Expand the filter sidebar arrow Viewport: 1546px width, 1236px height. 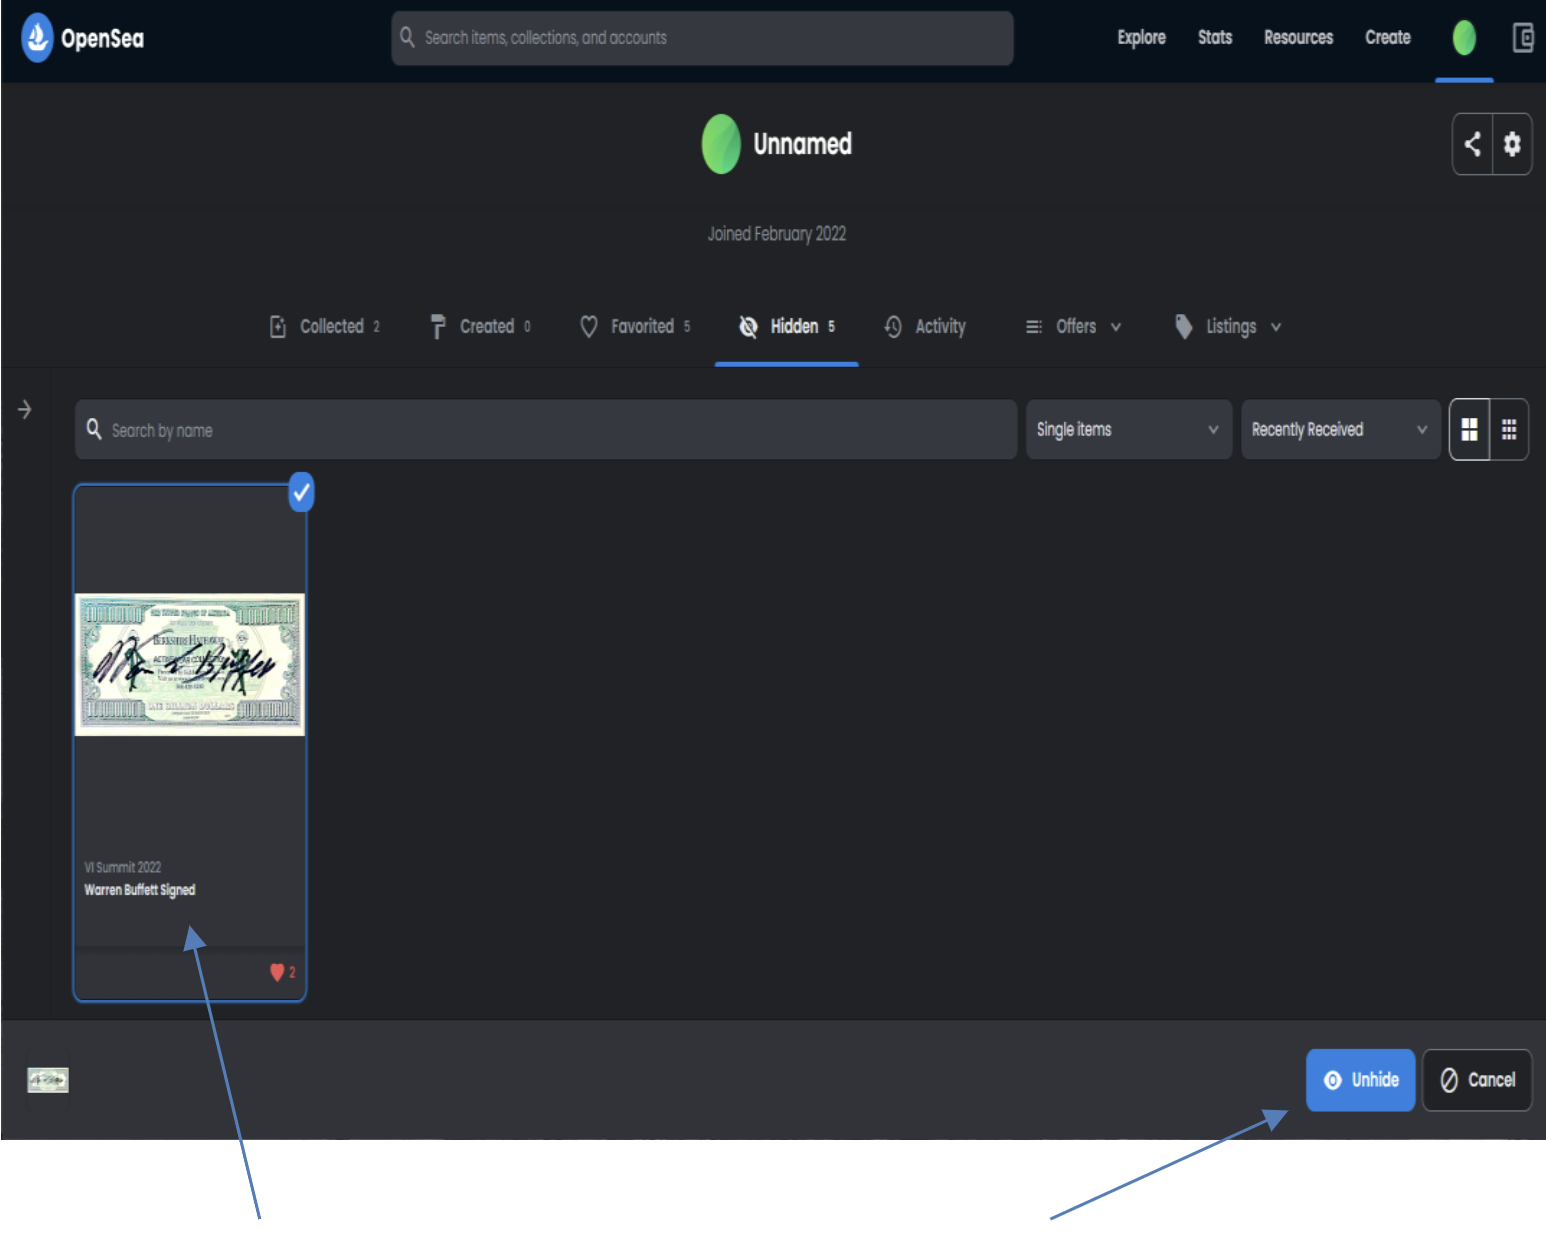coord(25,410)
